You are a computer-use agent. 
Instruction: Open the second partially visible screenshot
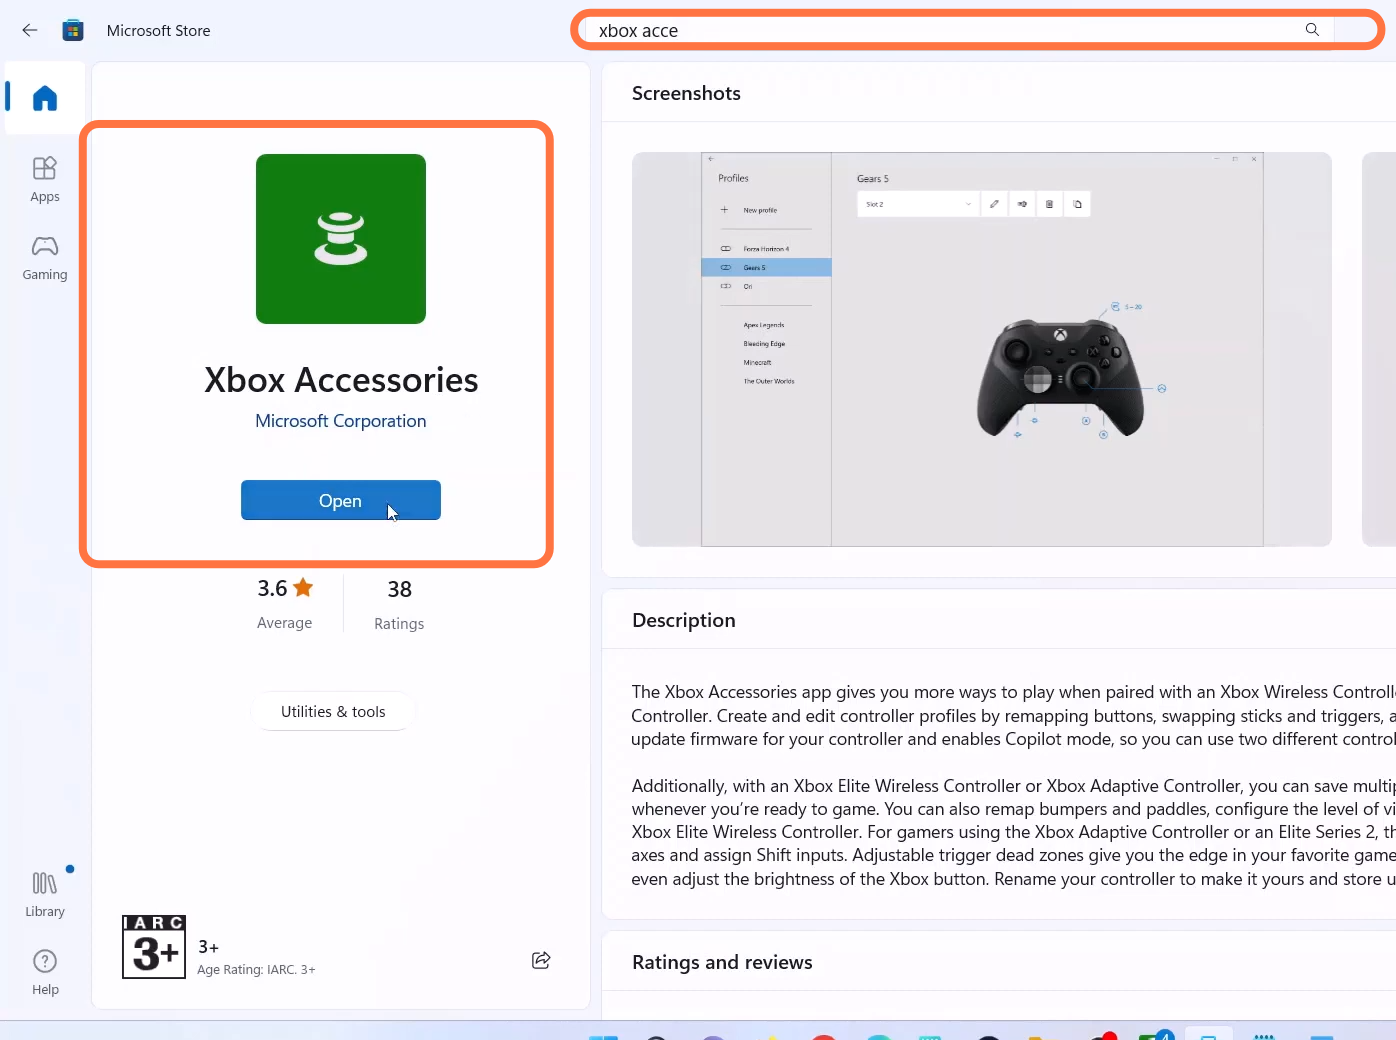[1379, 349]
